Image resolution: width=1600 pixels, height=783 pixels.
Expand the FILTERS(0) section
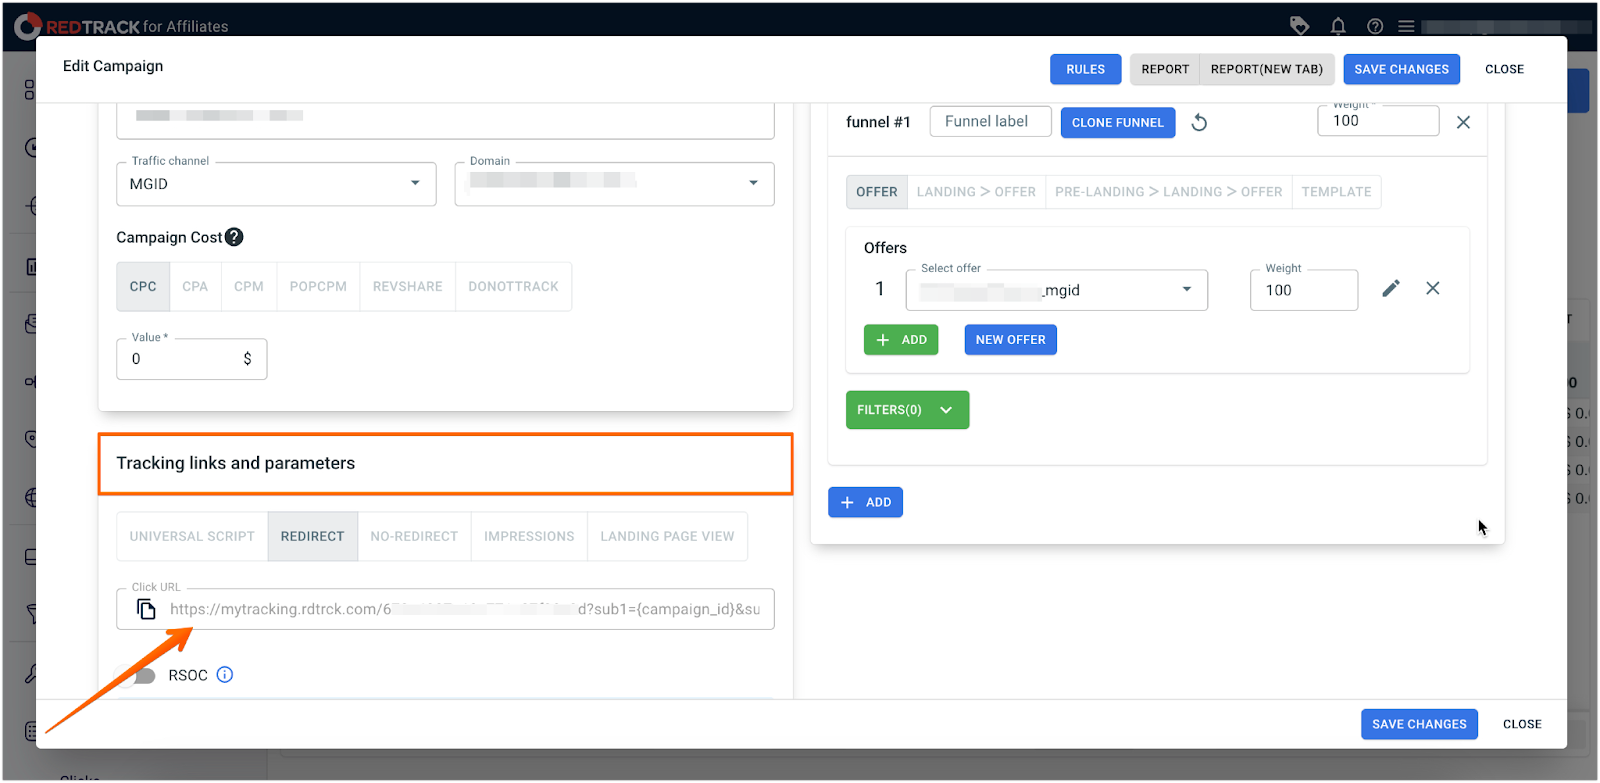click(906, 410)
